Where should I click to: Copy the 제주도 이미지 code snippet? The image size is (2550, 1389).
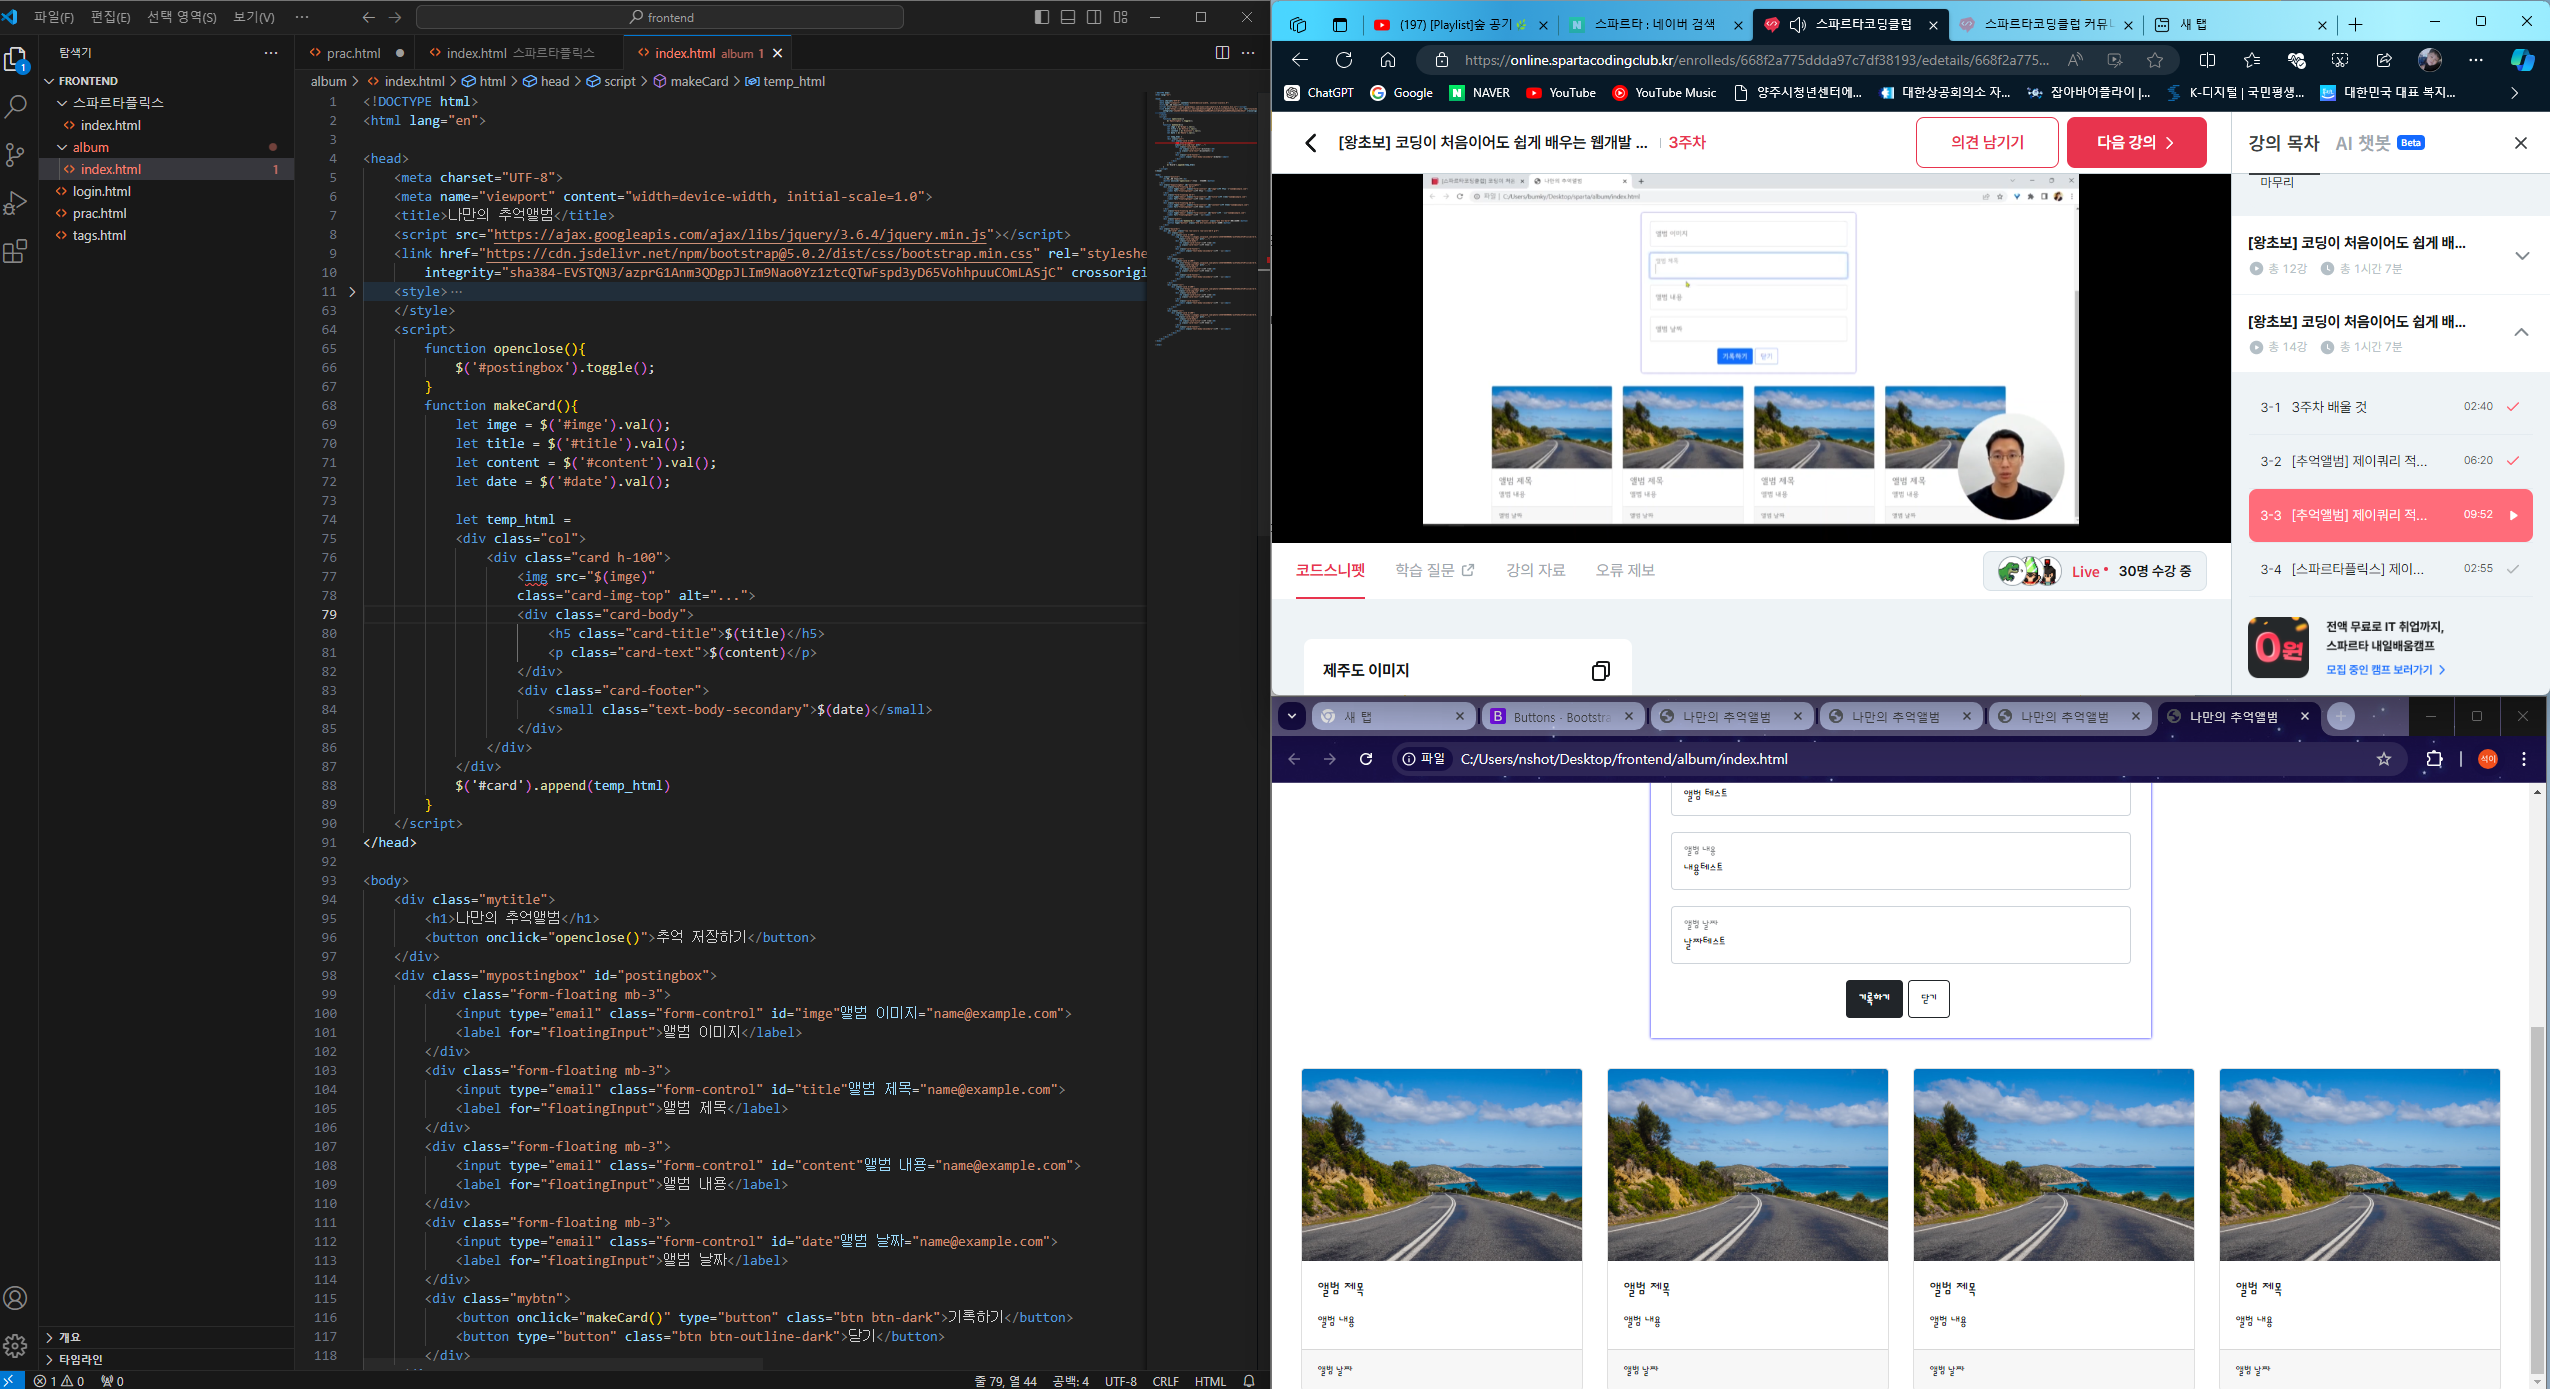[1600, 670]
